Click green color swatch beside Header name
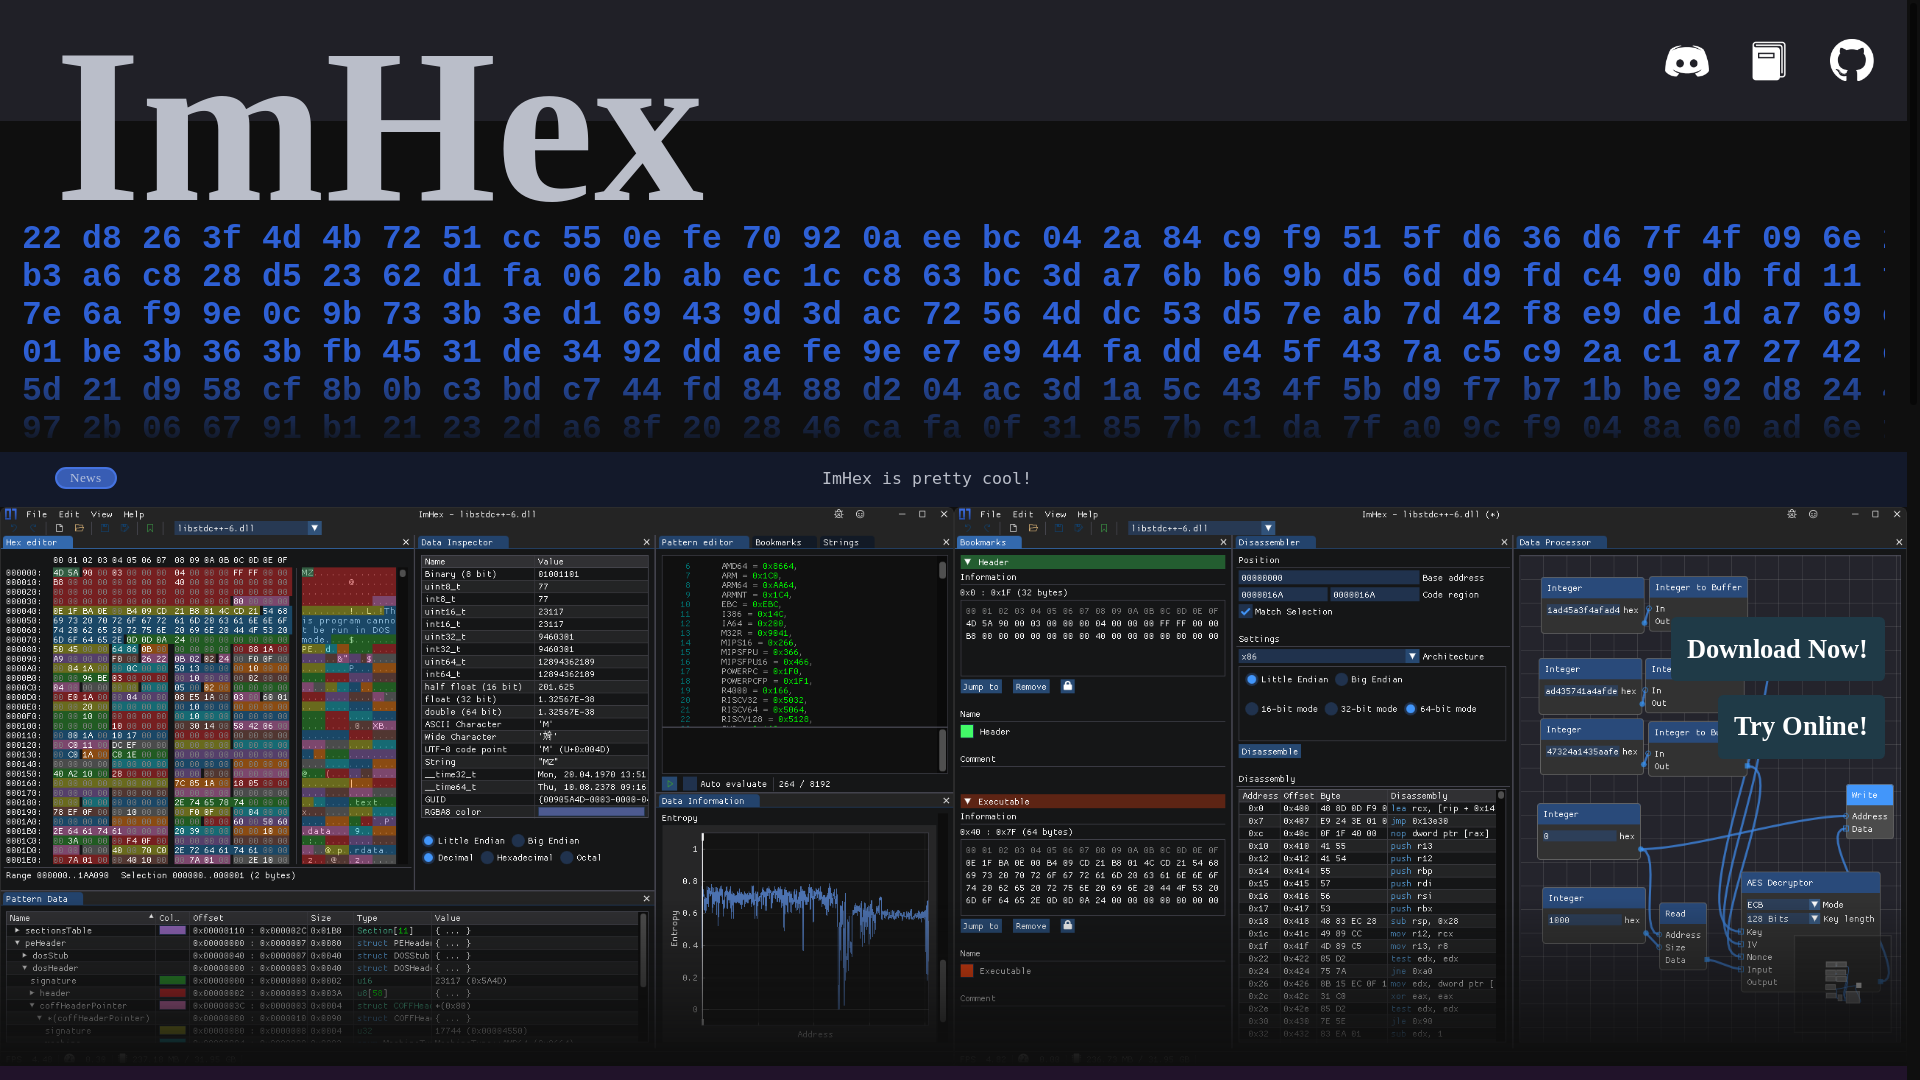Screen dimensions: 1920x1080 point(967,731)
